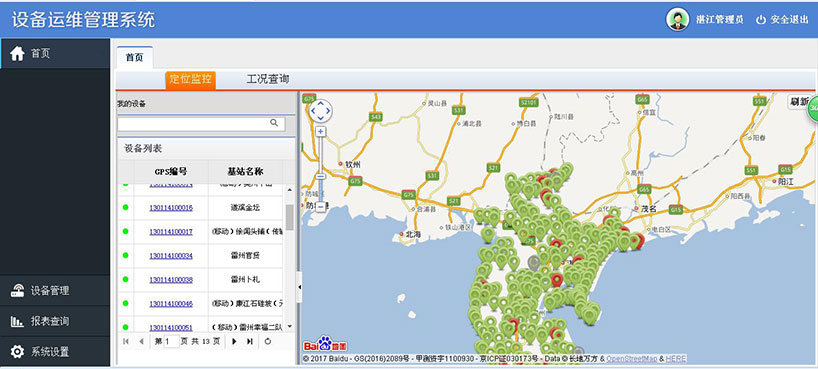Open device link 130114100051

[171, 328]
